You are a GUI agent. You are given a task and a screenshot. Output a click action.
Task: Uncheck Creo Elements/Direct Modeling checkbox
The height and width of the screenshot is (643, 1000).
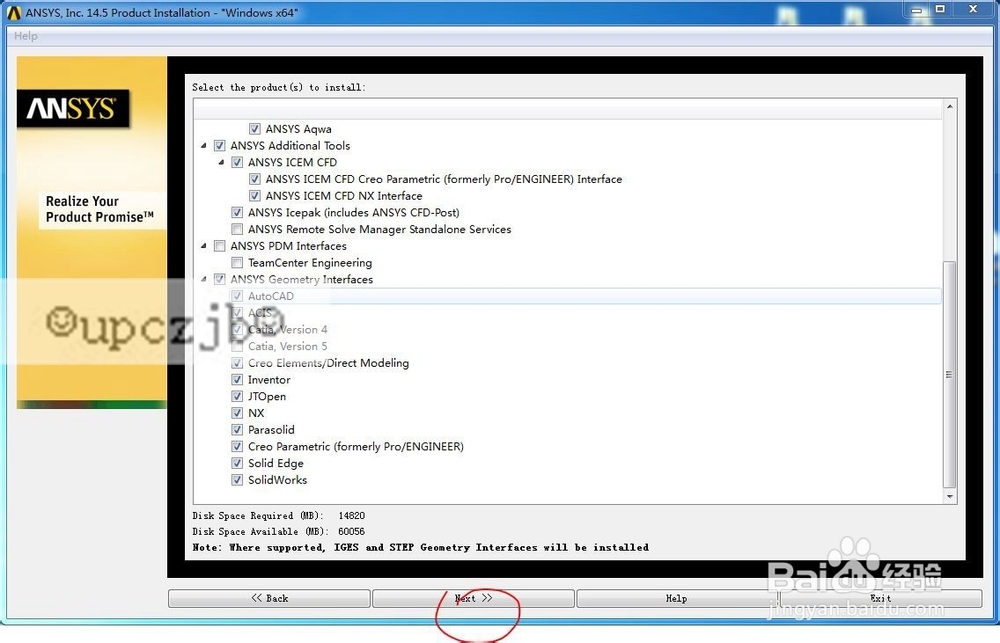coord(237,363)
